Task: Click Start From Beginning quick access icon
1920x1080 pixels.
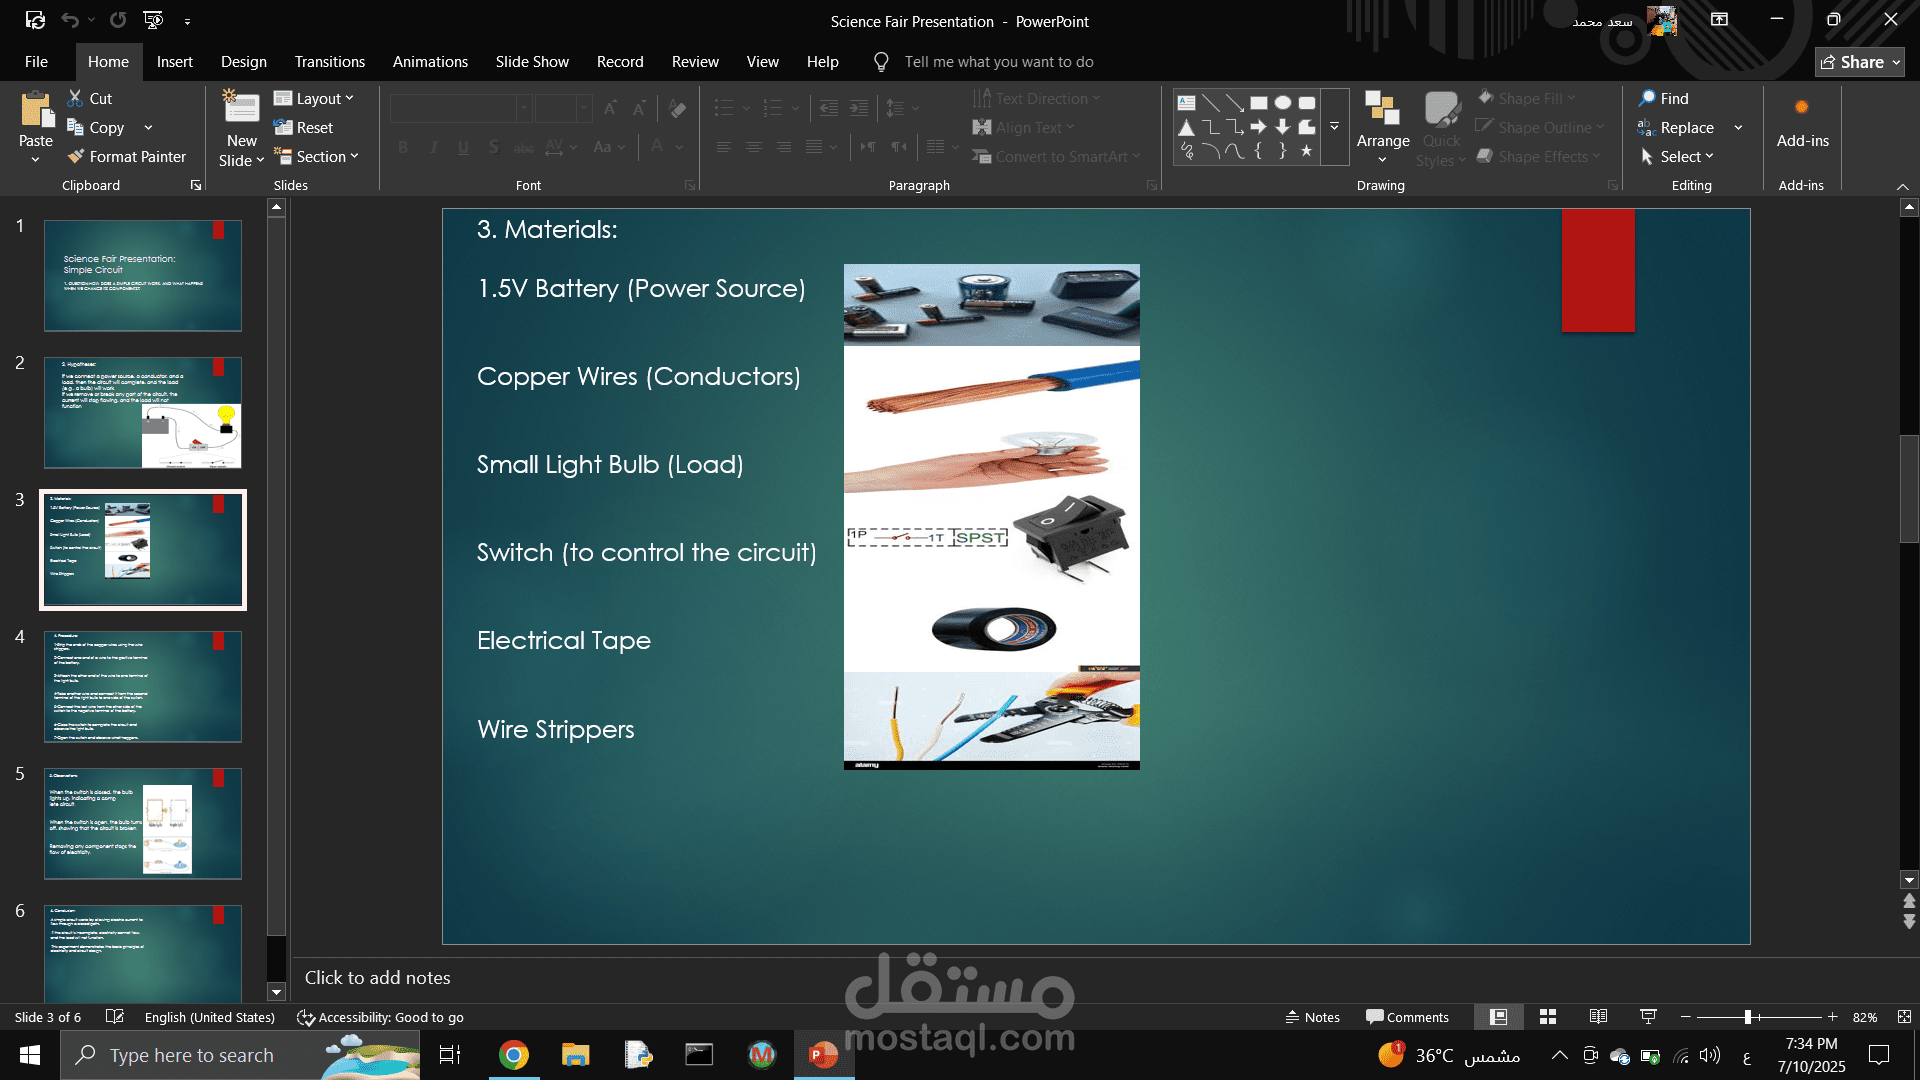Action: [x=153, y=20]
